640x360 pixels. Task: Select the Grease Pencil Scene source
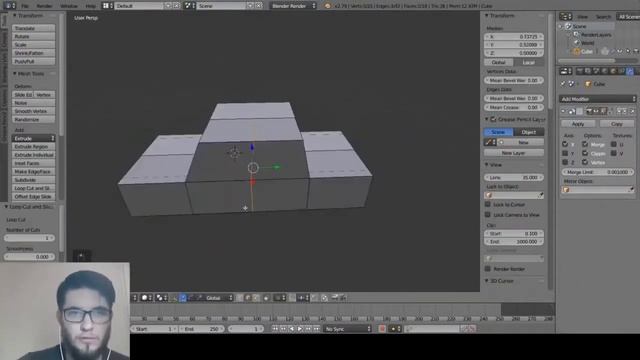coord(499,132)
